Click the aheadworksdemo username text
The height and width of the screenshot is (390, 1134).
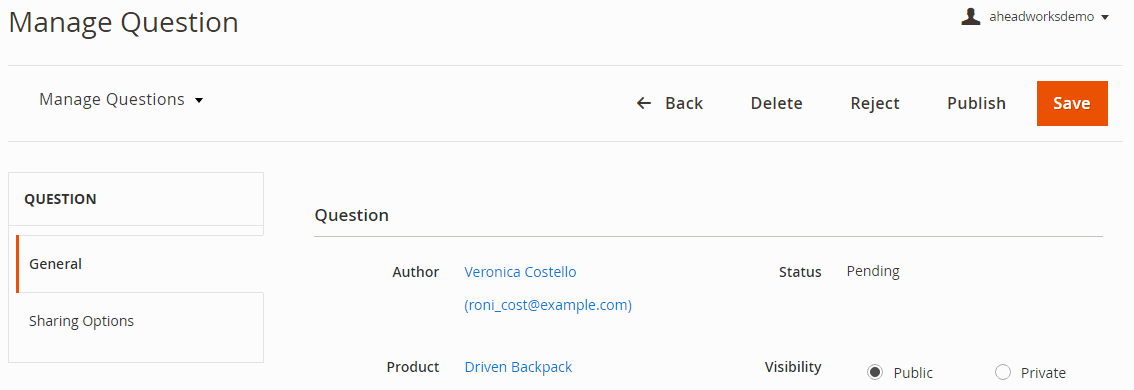pyautogui.click(x=1041, y=17)
